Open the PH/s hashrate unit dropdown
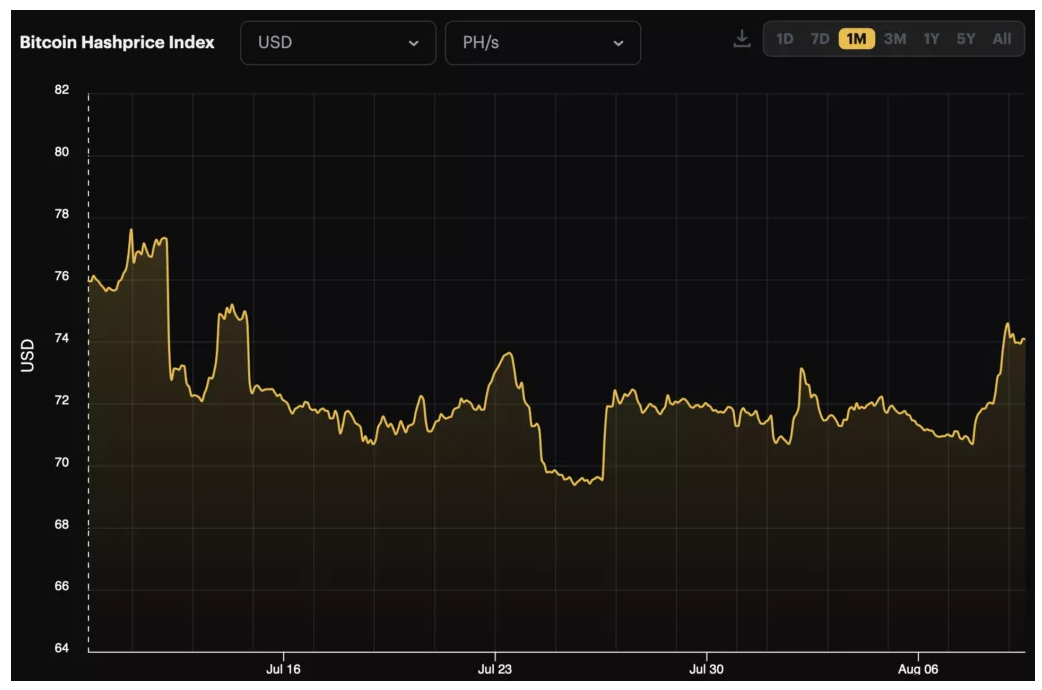The image size is (1042, 690). pos(542,43)
